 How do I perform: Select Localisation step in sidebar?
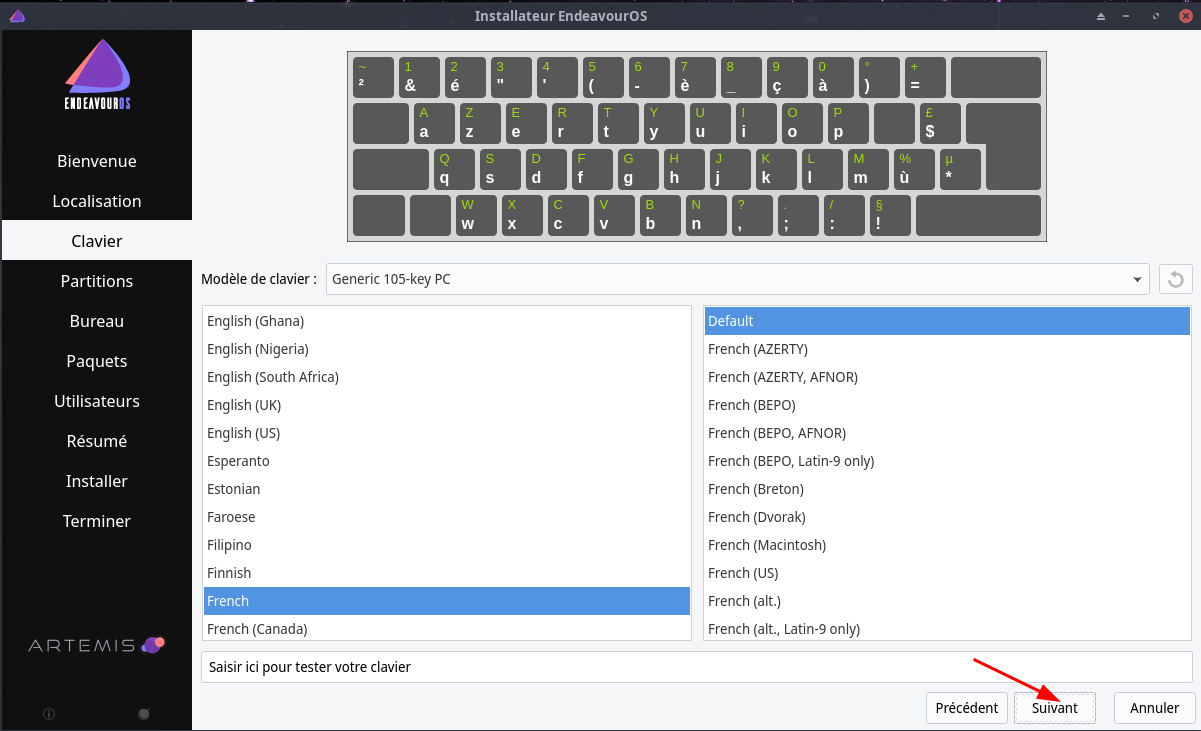coord(97,201)
